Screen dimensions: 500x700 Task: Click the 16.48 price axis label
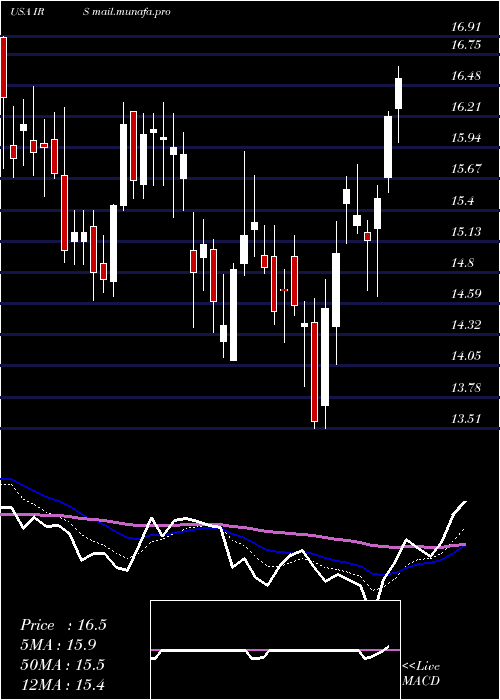tap(466, 76)
